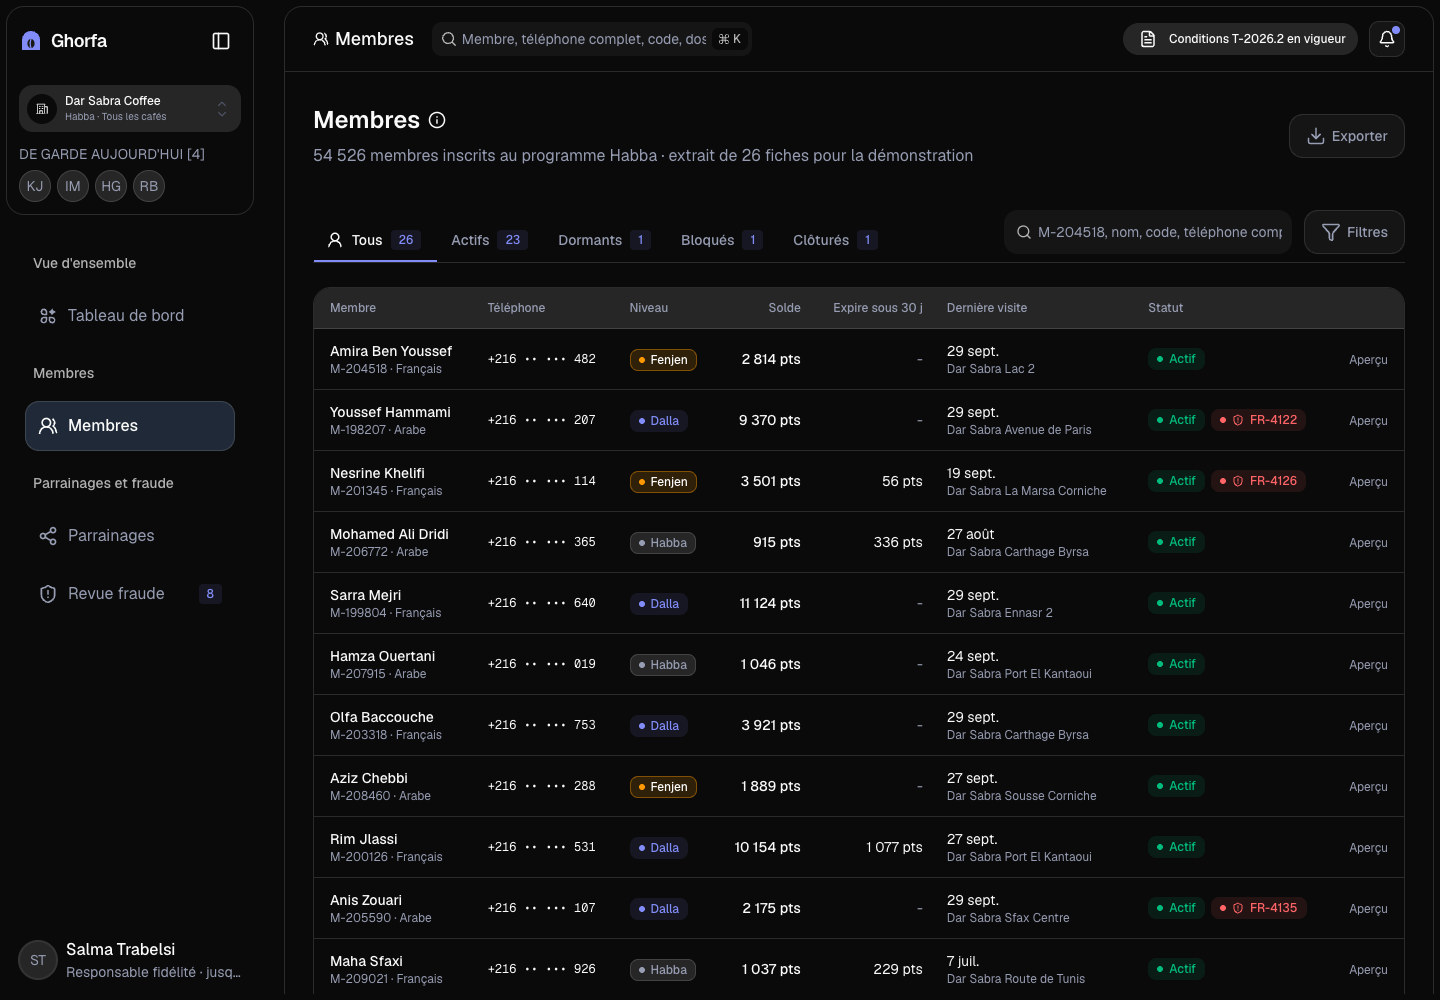
Task: Click the Revue fraude shield icon
Action: click(x=48, y=594)
